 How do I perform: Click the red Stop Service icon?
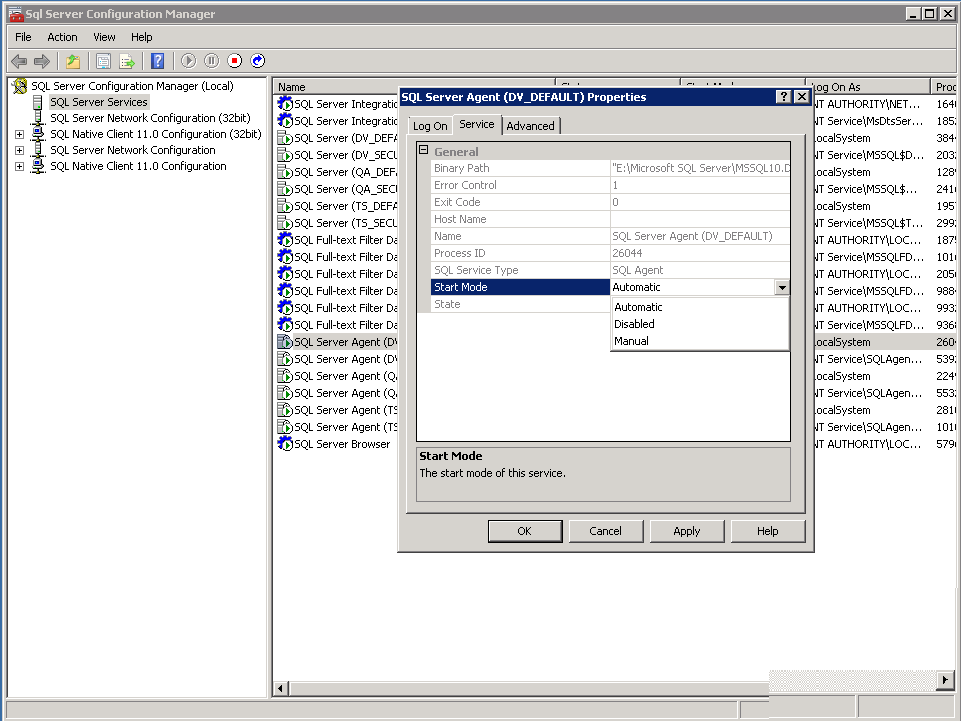pos(235,61)
